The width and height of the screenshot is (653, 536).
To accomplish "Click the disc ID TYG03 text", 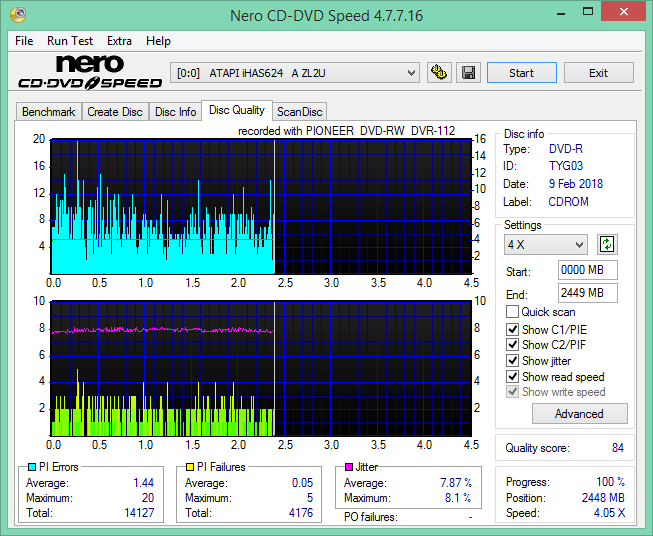I will [x=566, y=166].
